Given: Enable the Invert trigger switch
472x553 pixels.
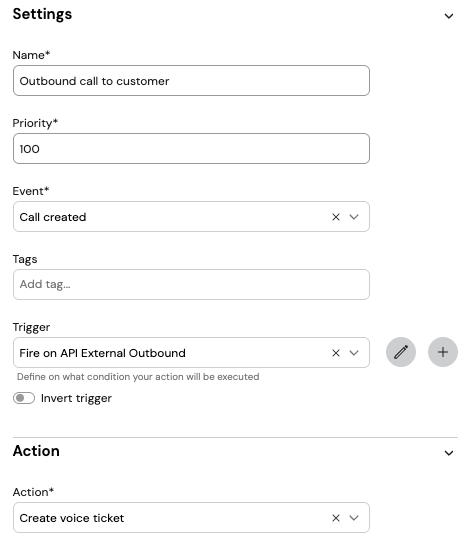Looking at the screenshot, I should (24, 398).
